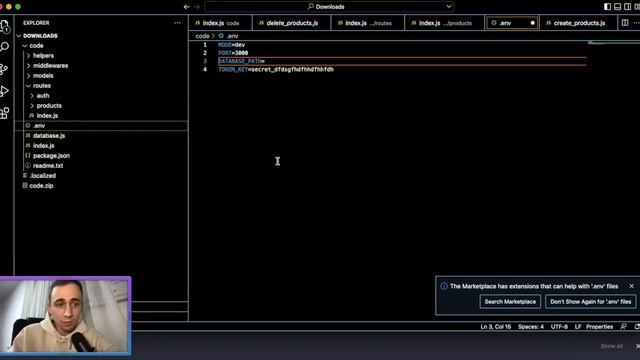
Task: Click the webcam overlay thumbnail
Action: click(x=65, y=316)
